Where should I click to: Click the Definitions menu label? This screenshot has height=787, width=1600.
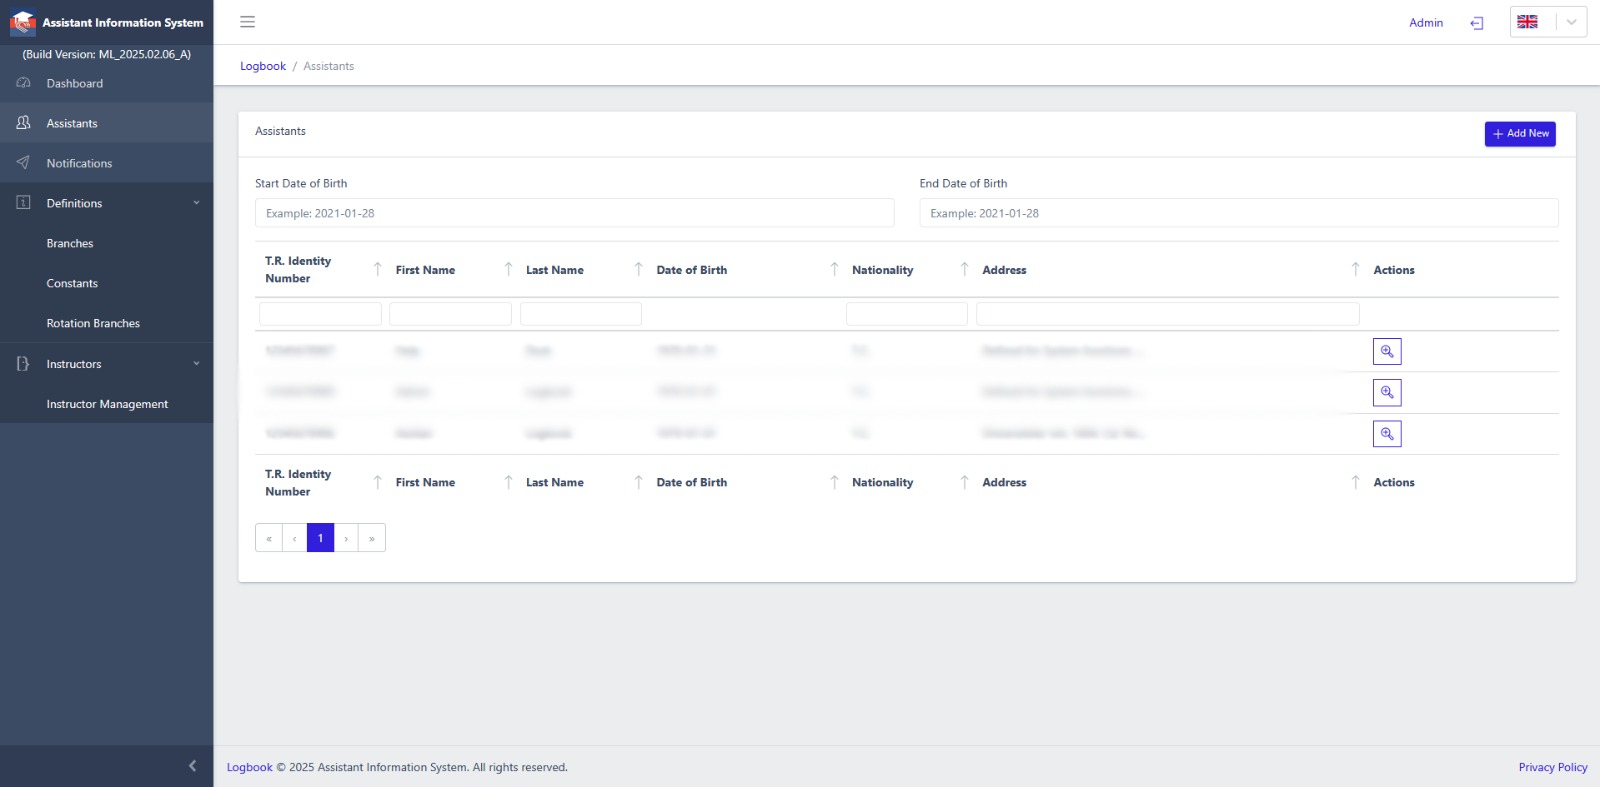coord(74,203)
